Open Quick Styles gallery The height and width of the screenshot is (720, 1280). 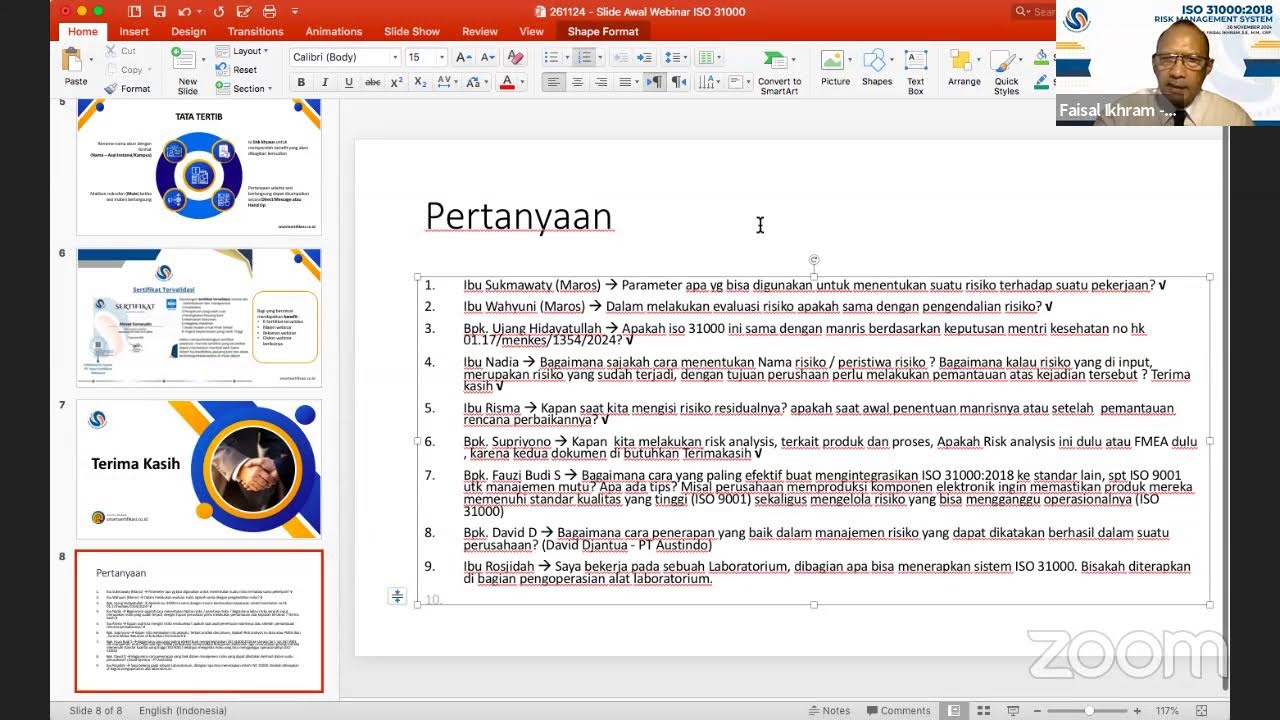1006,72
